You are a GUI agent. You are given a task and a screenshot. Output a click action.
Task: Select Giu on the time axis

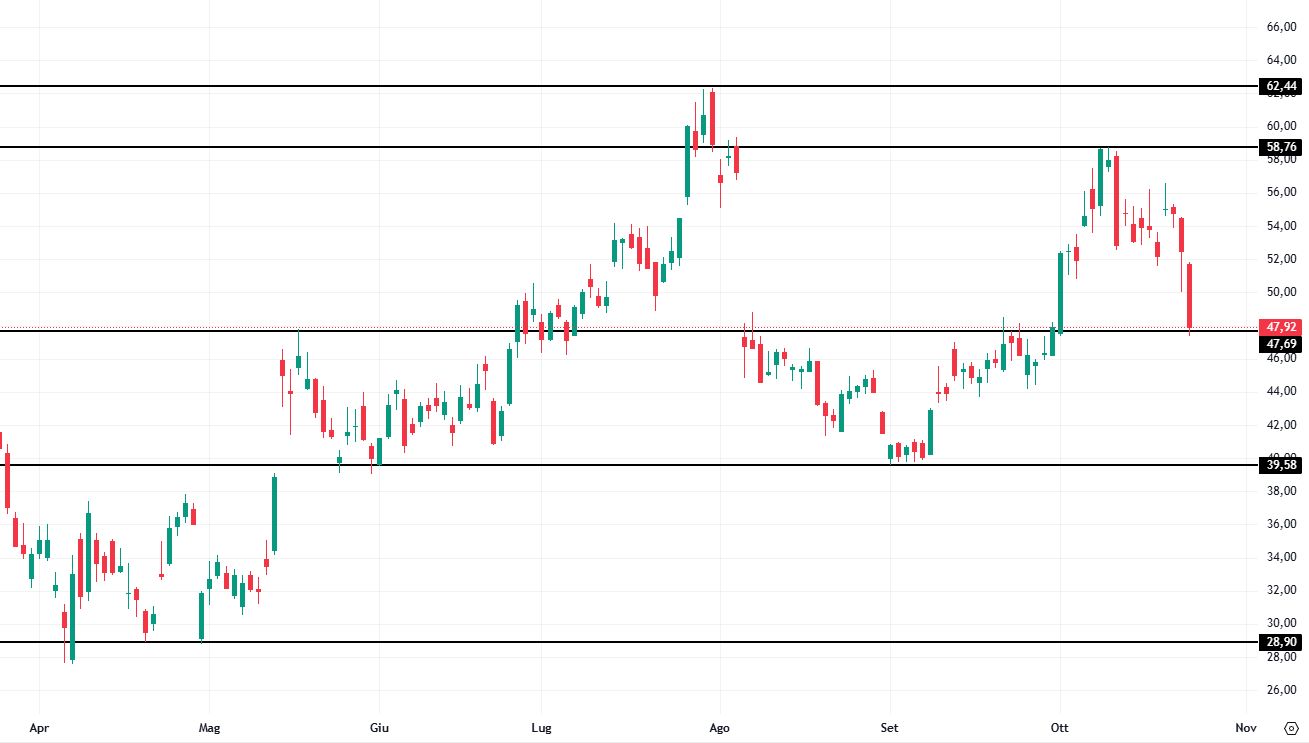point(379,728)
